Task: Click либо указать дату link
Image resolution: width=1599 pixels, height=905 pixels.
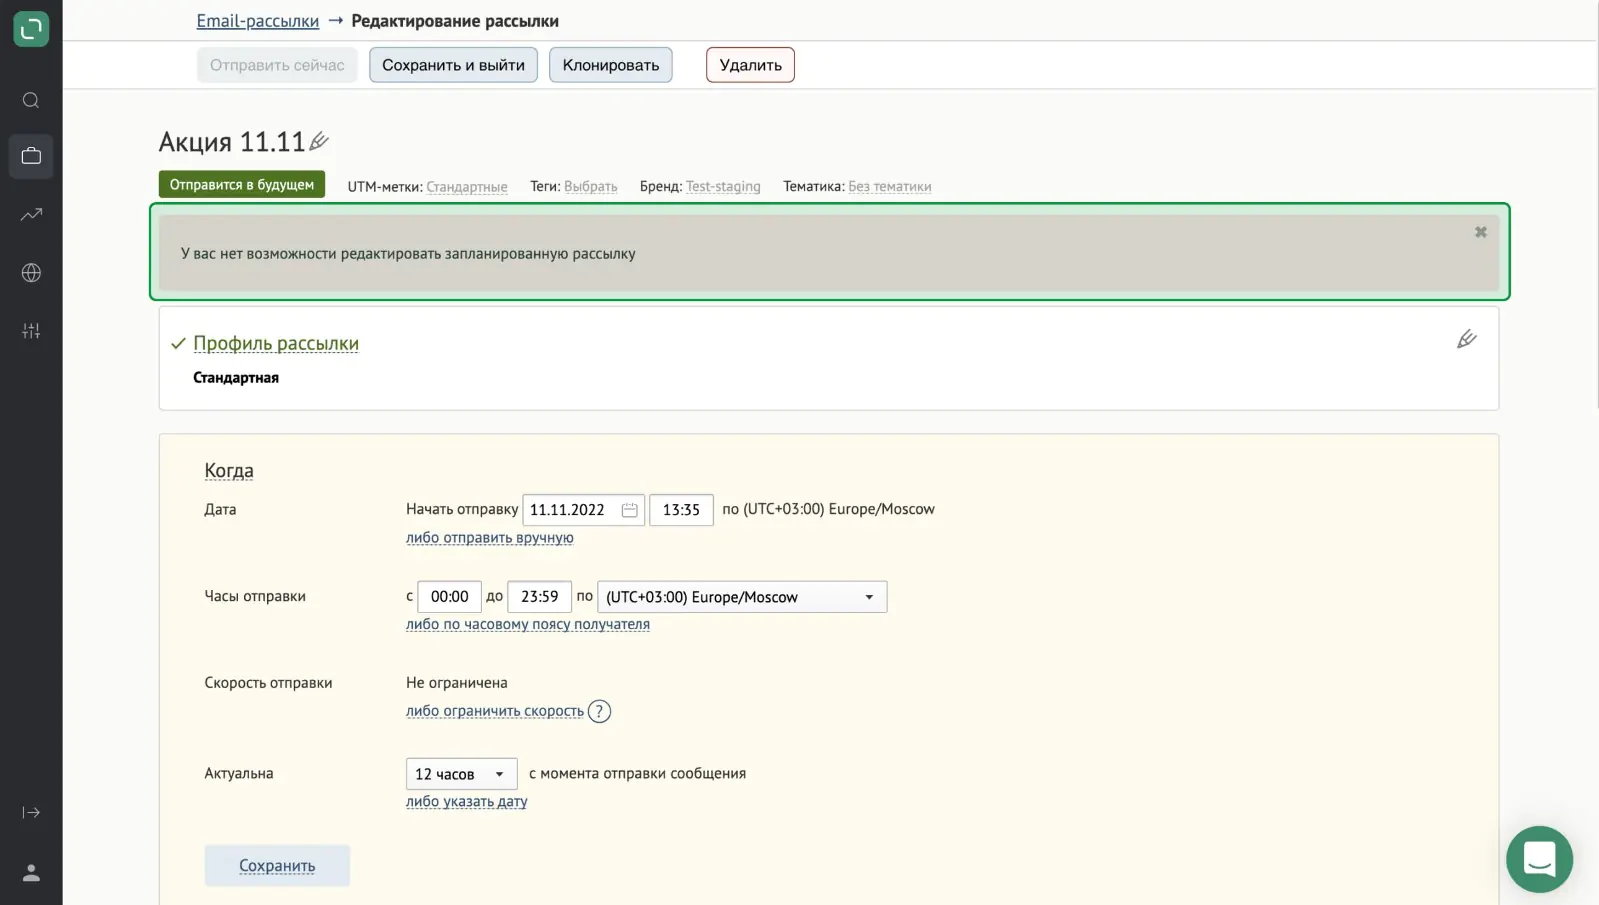Action: click(466, 801)
